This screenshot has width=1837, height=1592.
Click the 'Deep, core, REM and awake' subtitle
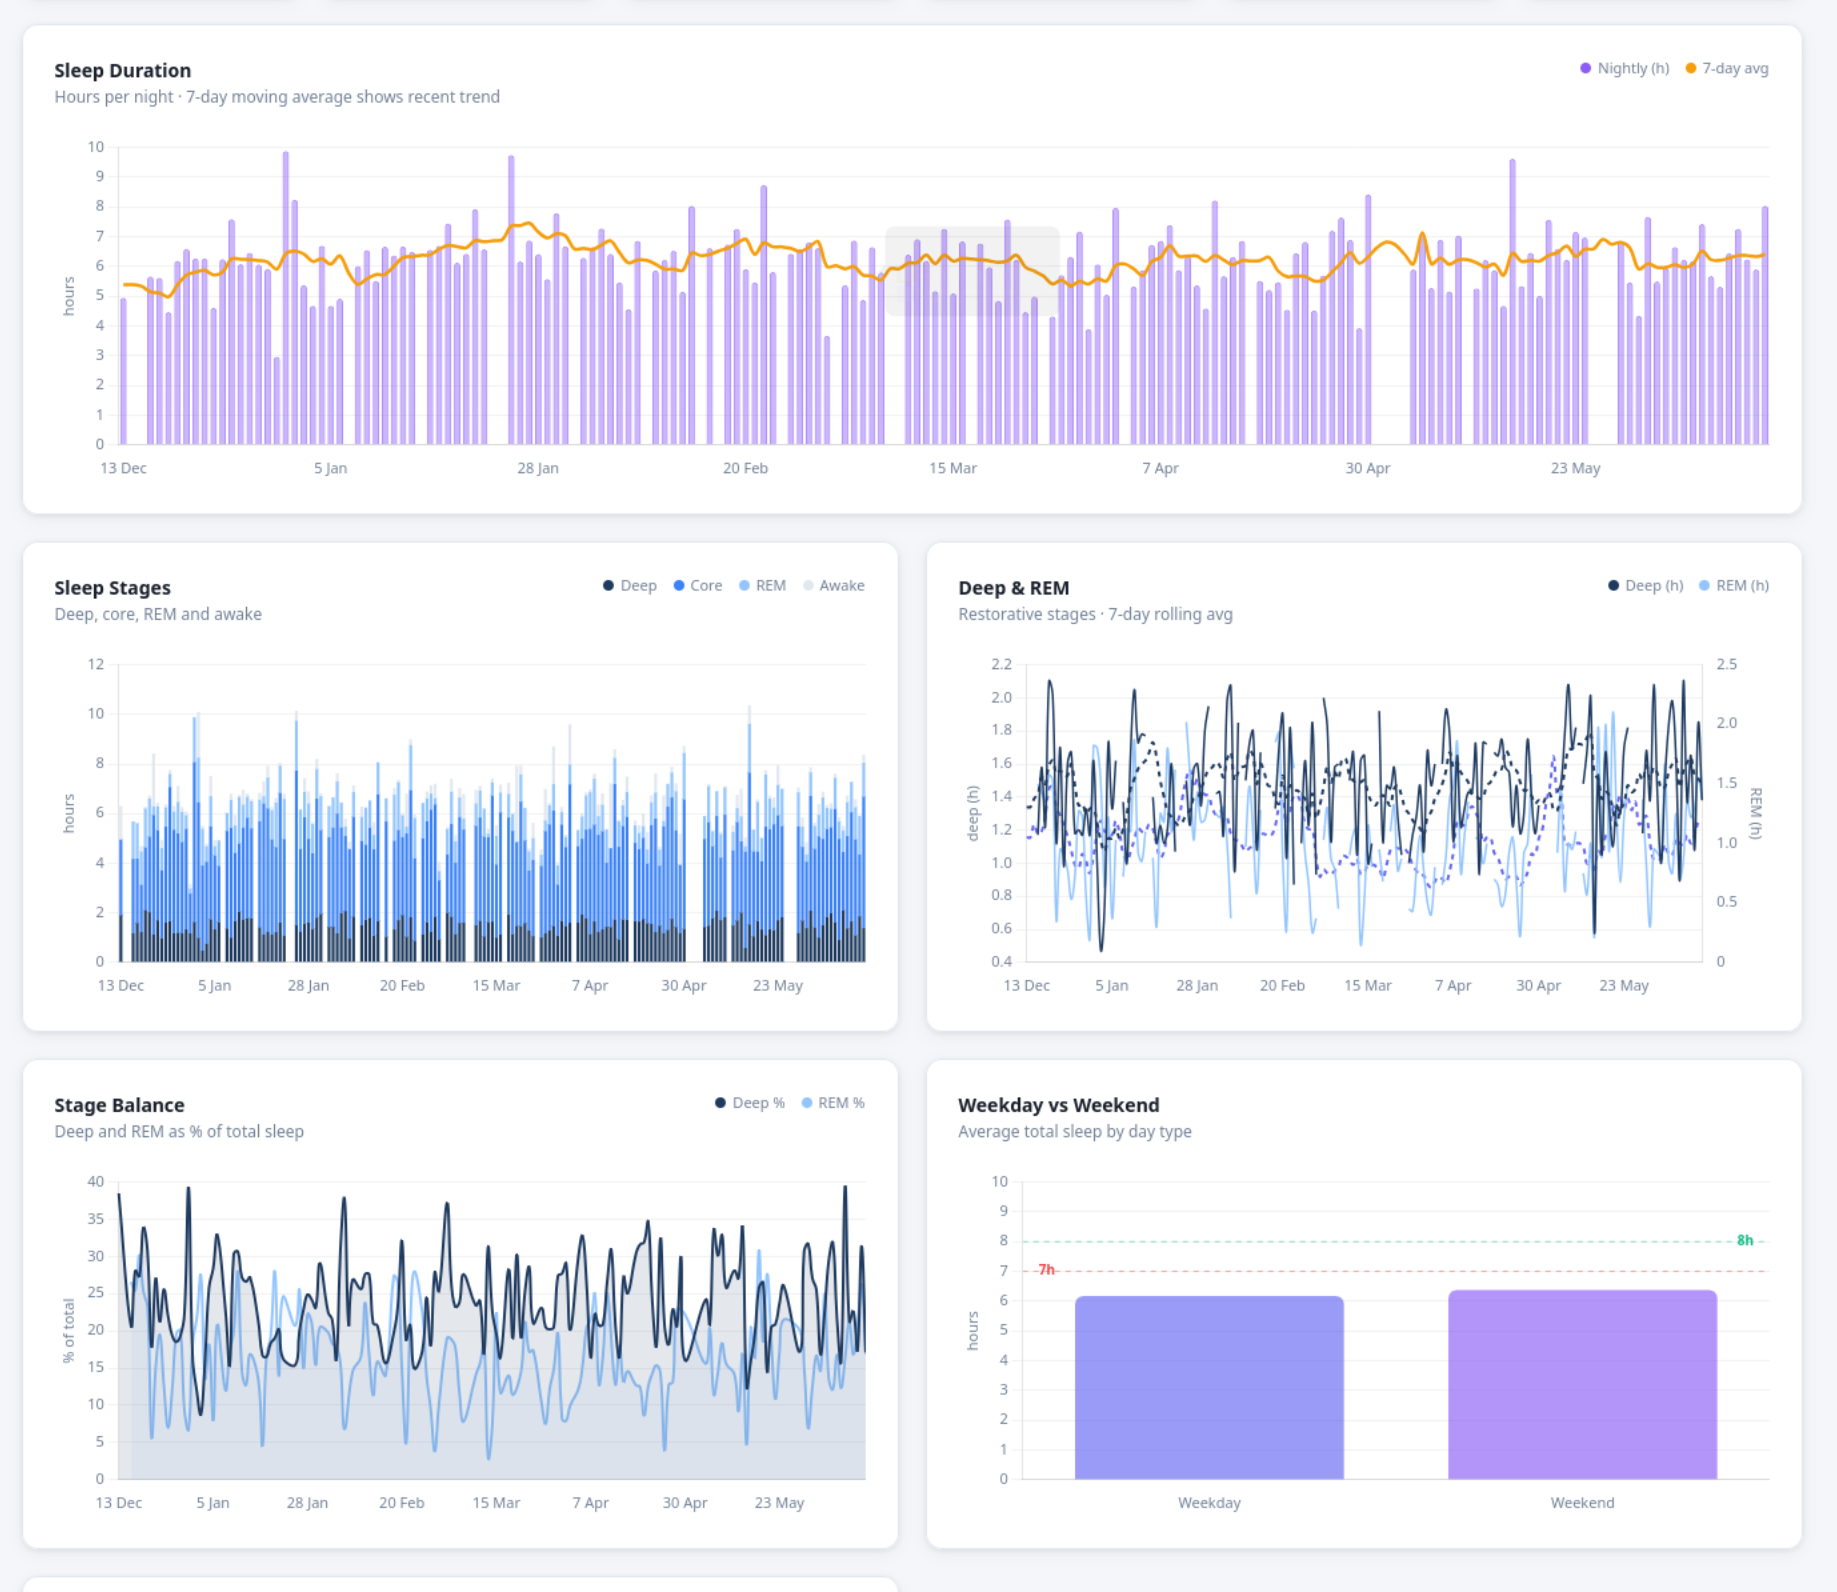(x=158, y=614)
